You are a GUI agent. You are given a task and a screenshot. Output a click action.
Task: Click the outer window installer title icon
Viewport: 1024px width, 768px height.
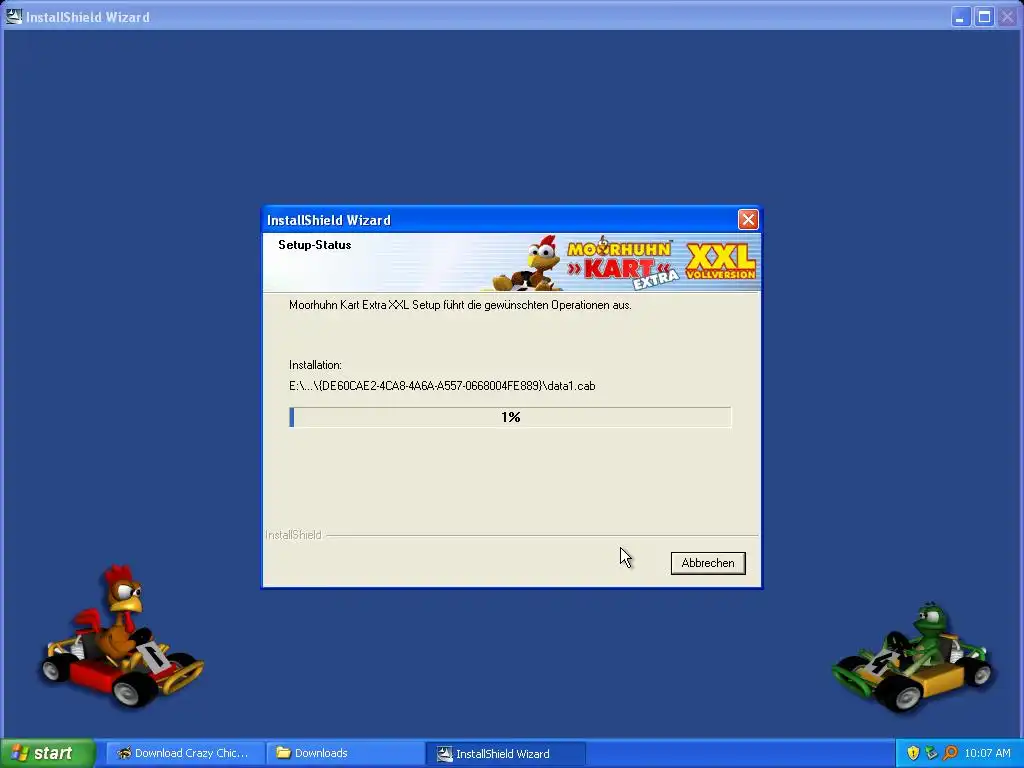click(13, 16)
